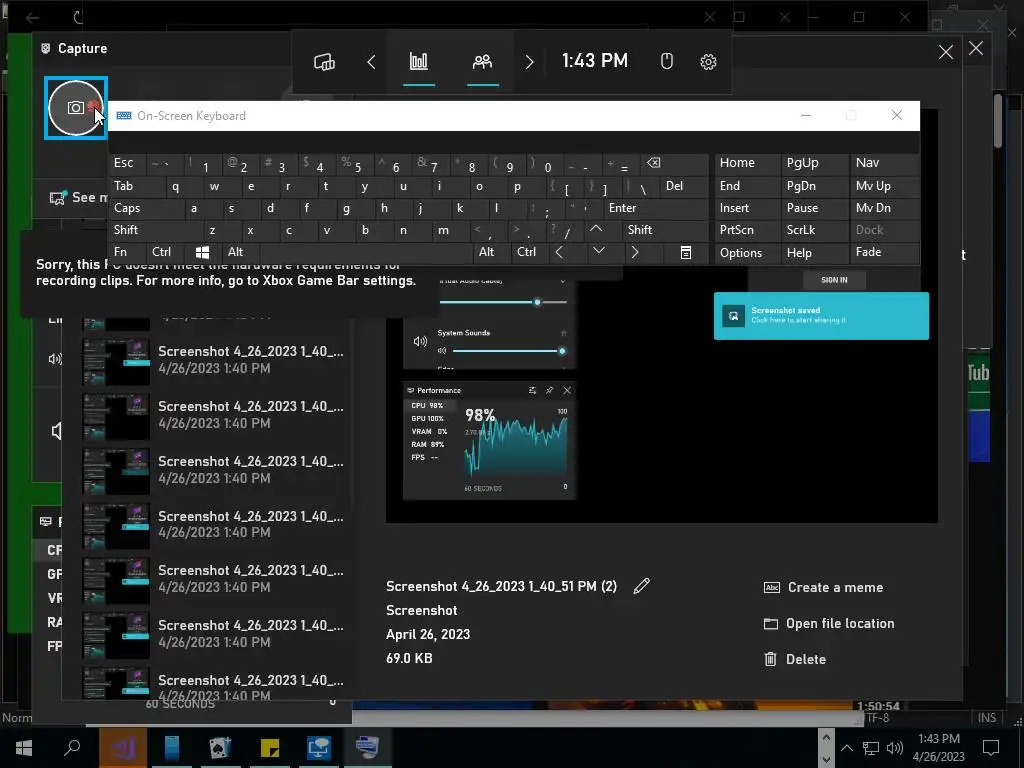Toggle Caps lock on the On-Screen Keyboard

[146, 208]
